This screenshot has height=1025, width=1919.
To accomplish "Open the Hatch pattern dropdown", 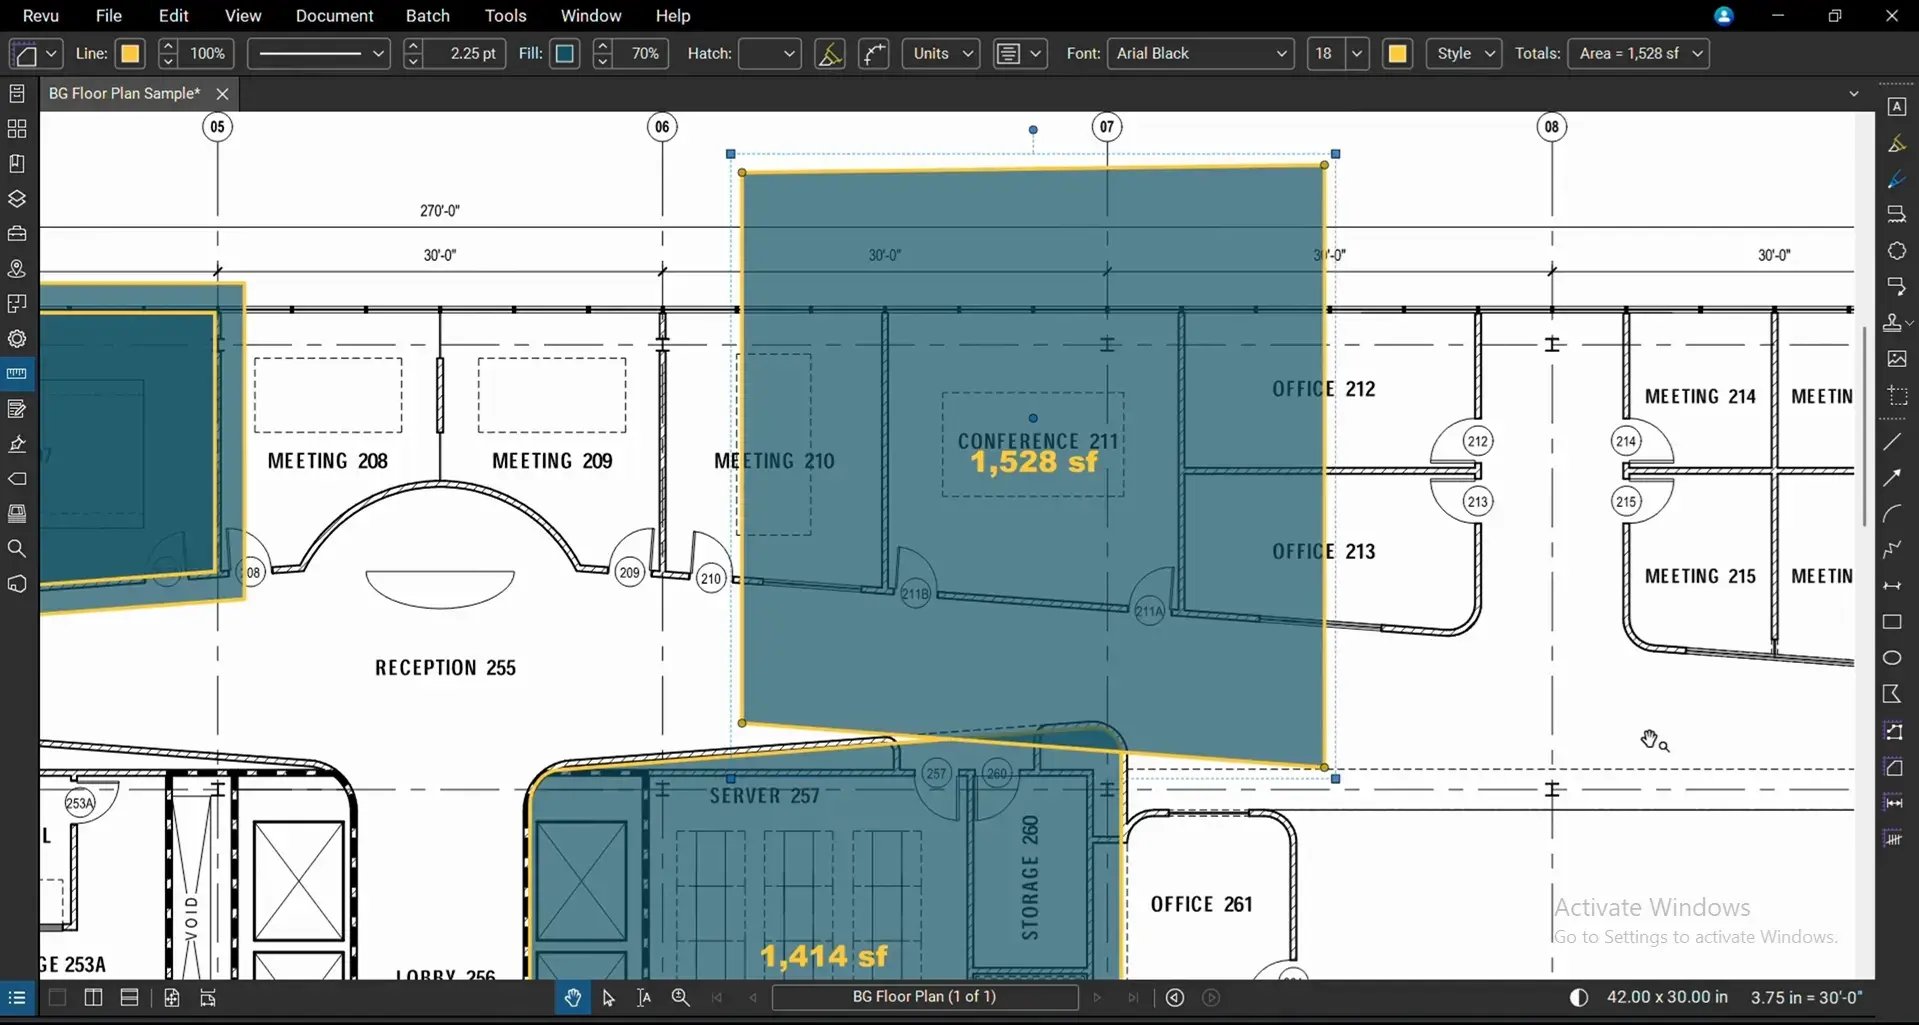I will click(769, 54).
